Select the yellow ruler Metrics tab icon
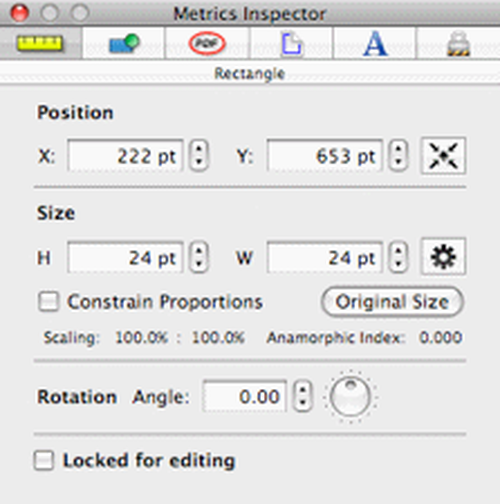The image size is (500, 504). click(x=40, y=44)
